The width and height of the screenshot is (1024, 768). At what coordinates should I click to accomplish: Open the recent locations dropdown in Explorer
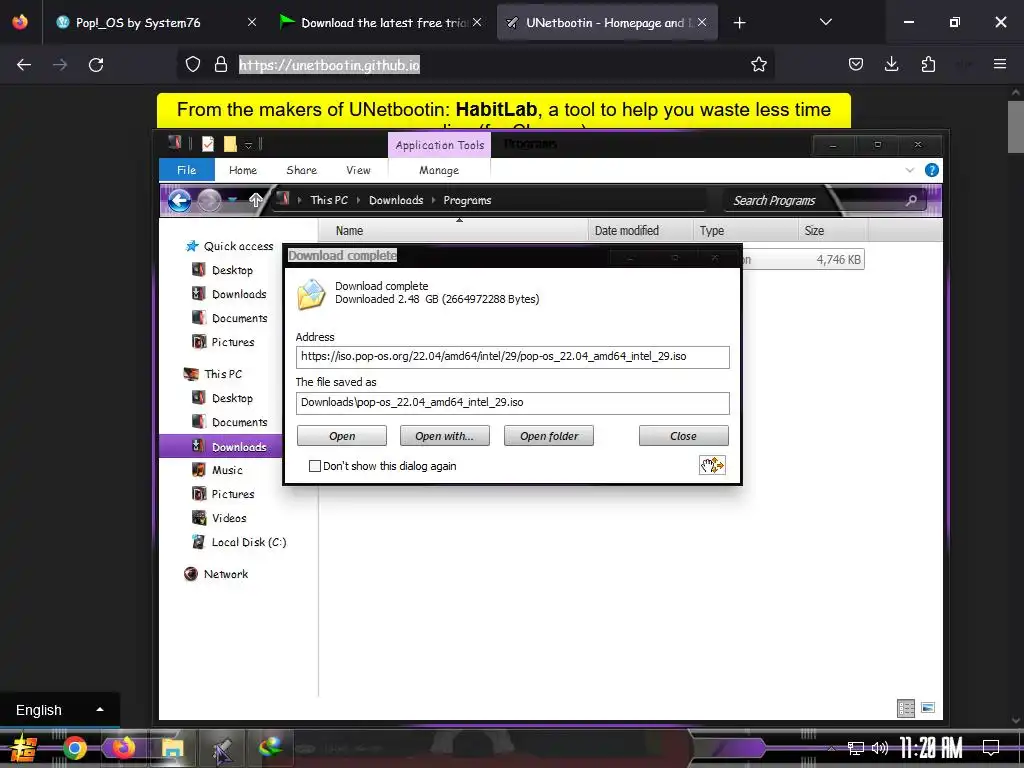point(232,200)
